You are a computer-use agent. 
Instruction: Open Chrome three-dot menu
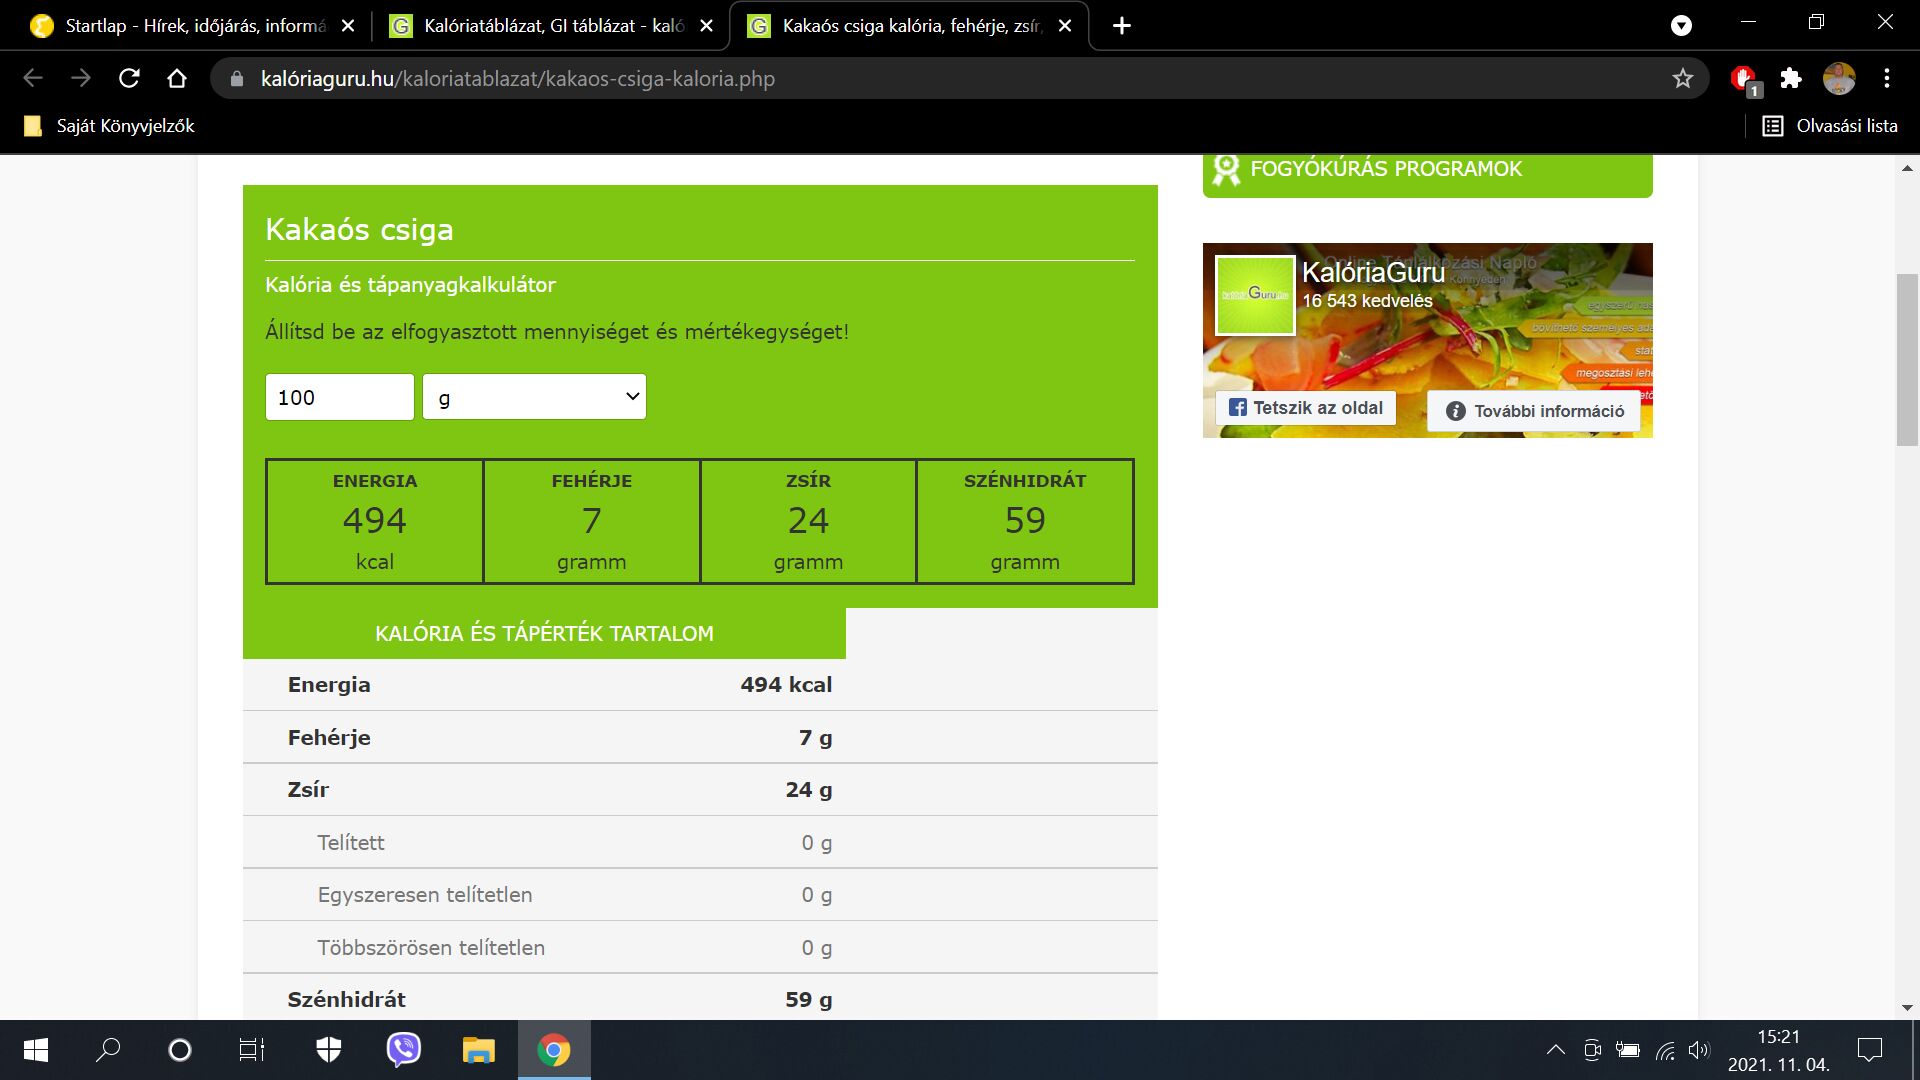coord(1887,78)
